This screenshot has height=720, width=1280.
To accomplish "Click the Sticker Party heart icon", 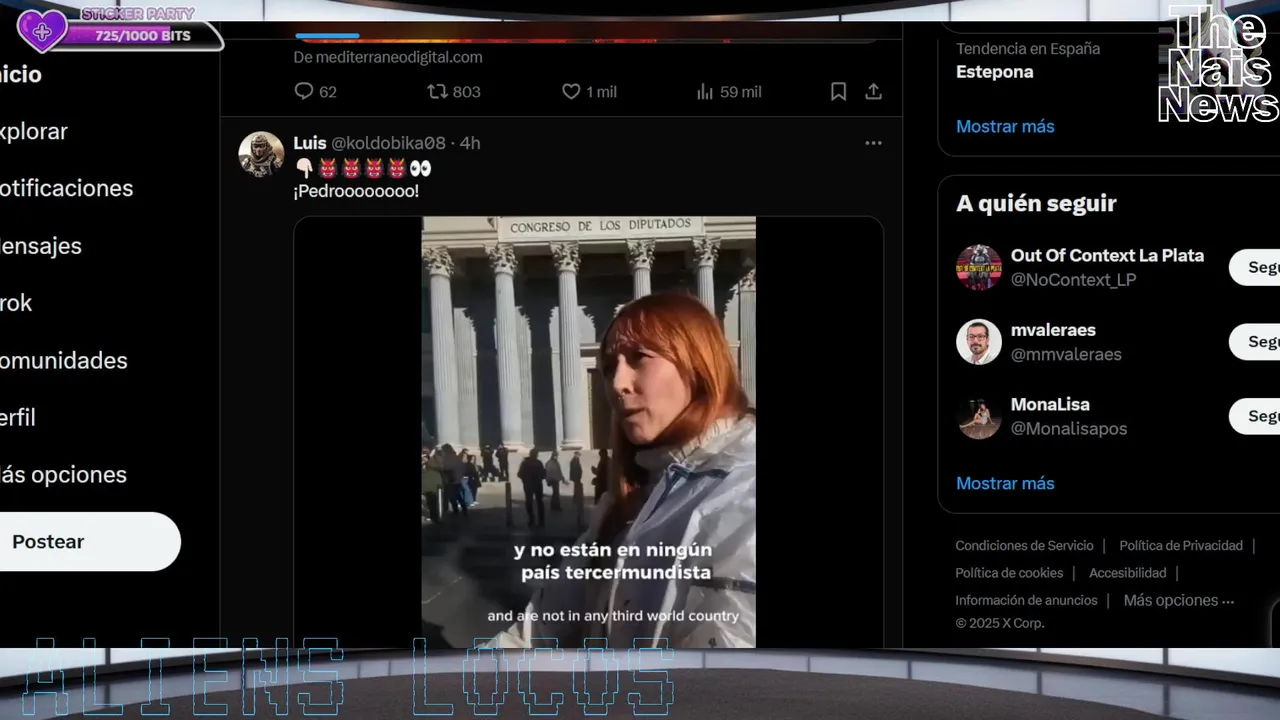I will (42, 31).
